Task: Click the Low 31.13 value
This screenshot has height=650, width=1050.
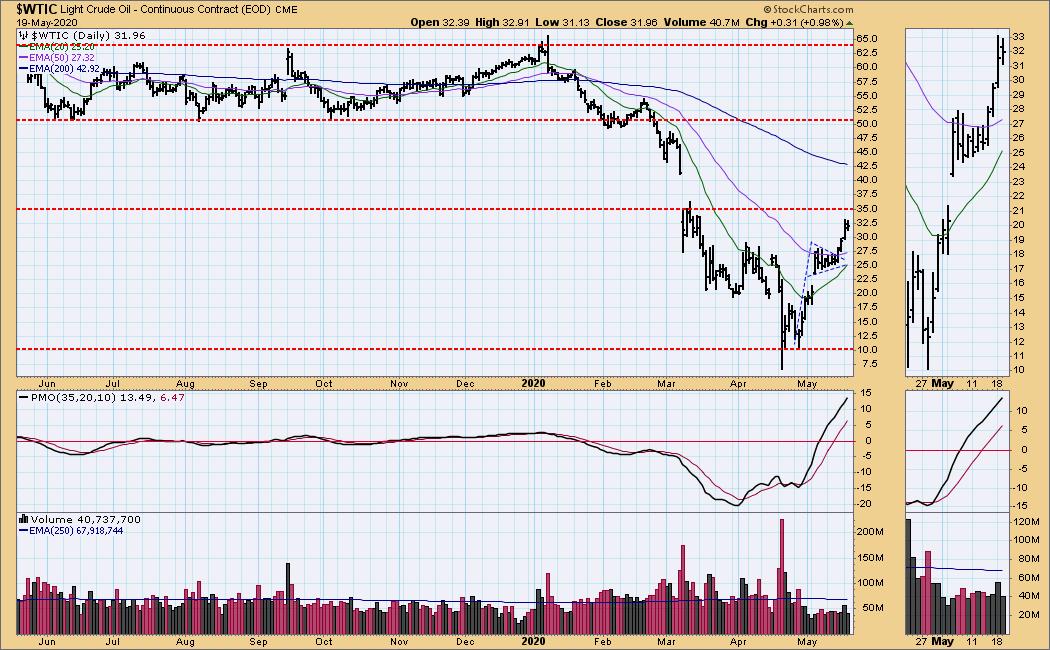Action: pyautogui.click(x=562, y=22)
